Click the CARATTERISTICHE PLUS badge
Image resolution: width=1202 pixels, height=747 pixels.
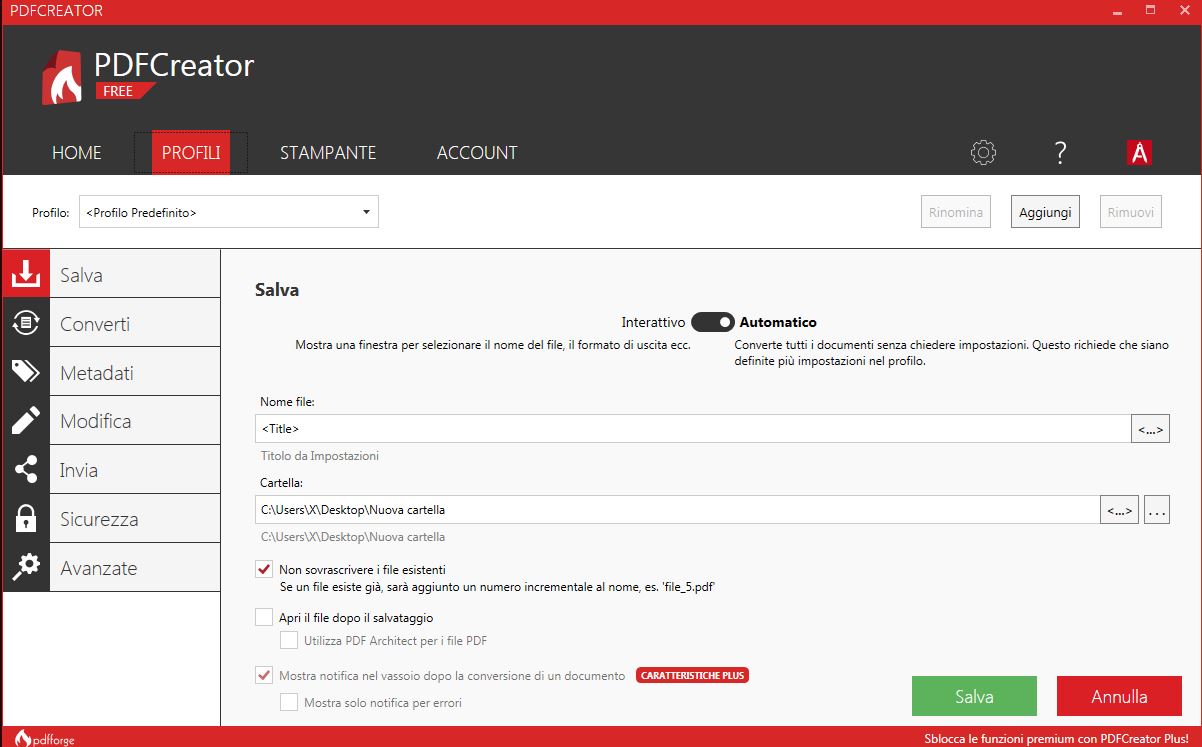point(692,675)
